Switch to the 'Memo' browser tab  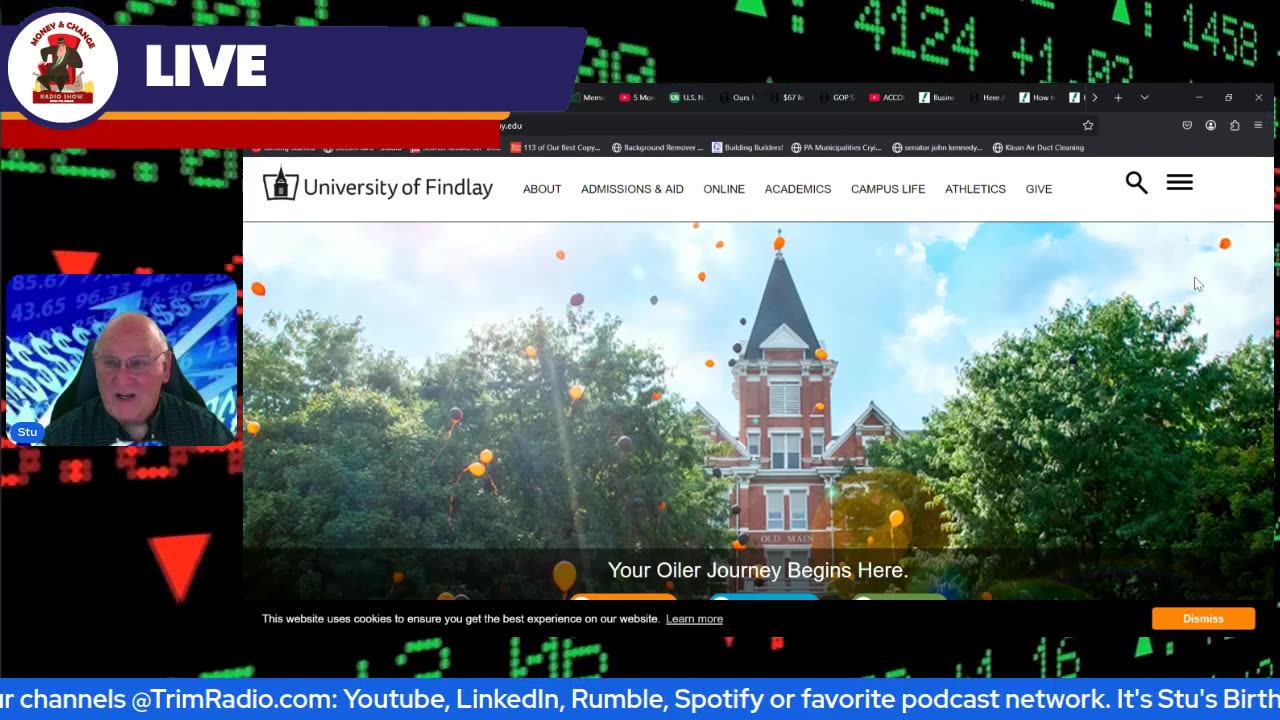click(x=589, y=97)
